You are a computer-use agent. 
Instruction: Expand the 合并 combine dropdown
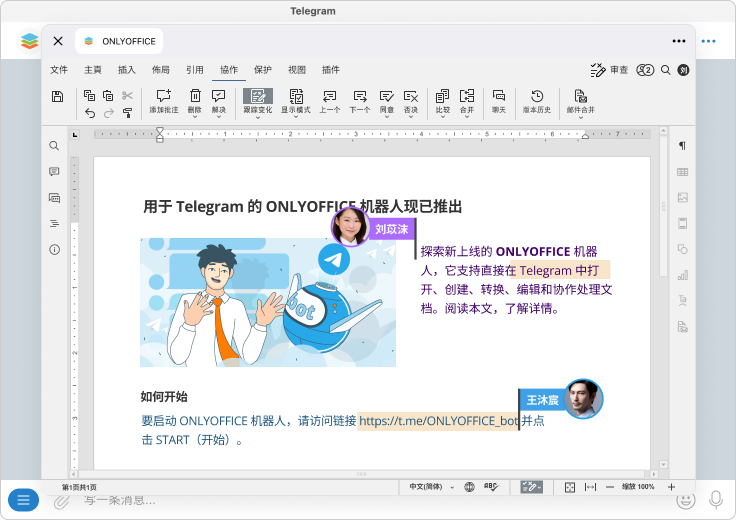467,116
